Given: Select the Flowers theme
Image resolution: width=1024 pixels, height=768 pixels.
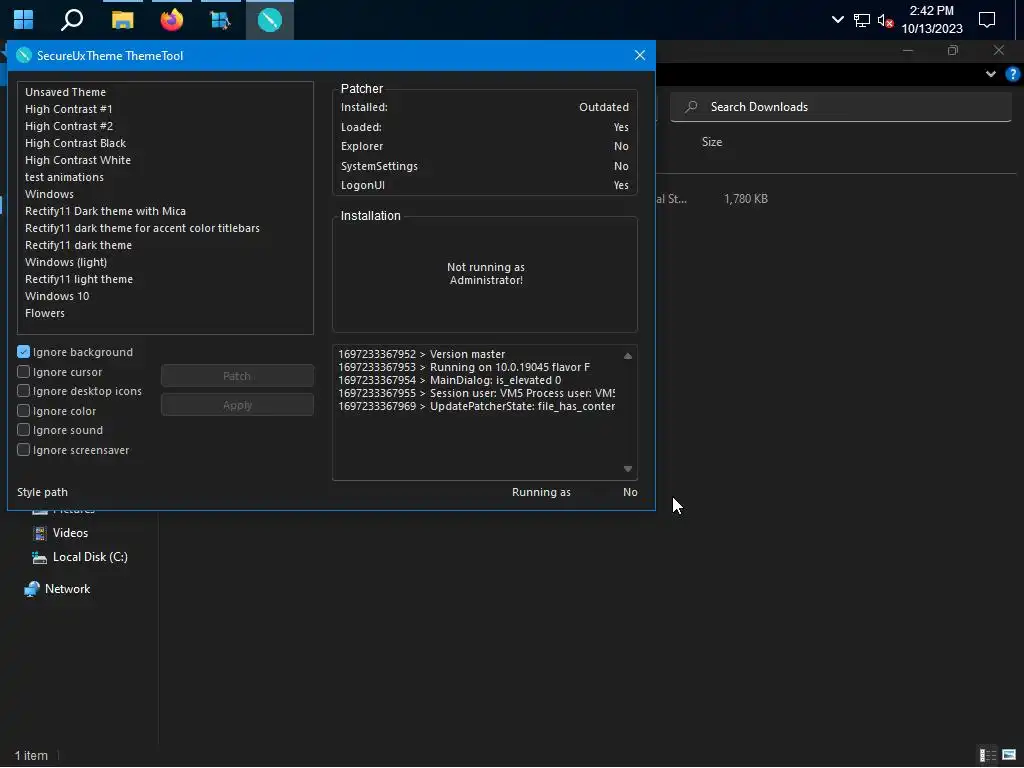Looking at the screenshot, I should 44,313.
